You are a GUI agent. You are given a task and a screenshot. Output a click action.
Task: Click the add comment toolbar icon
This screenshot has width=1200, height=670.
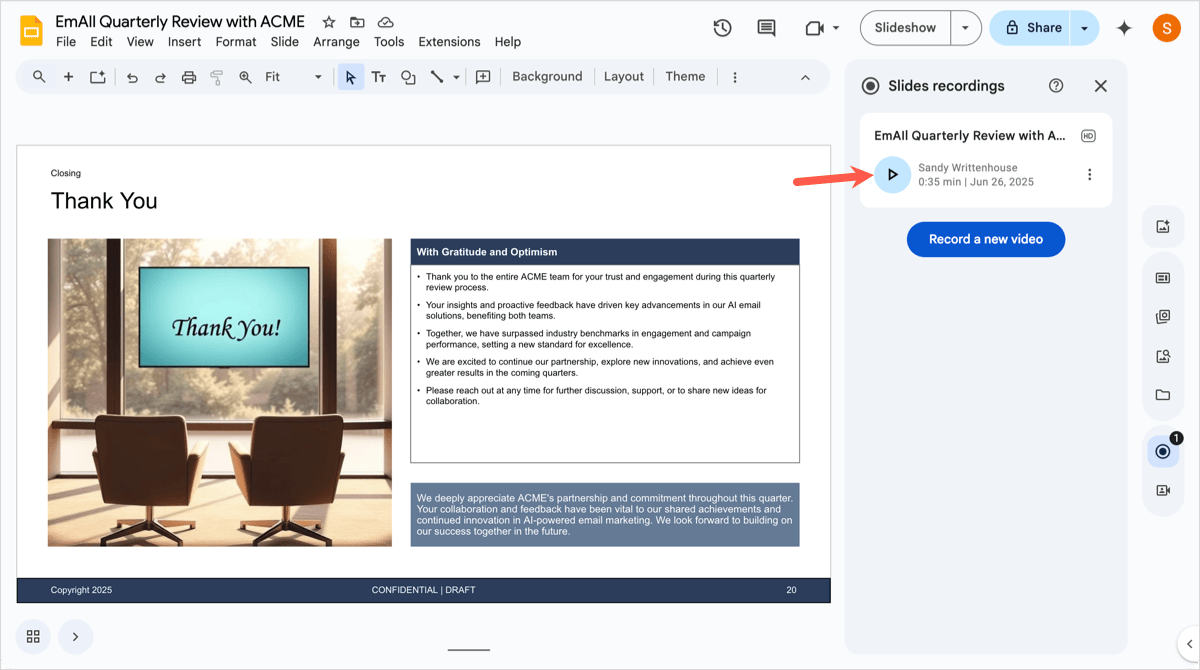tap(483, 77)
